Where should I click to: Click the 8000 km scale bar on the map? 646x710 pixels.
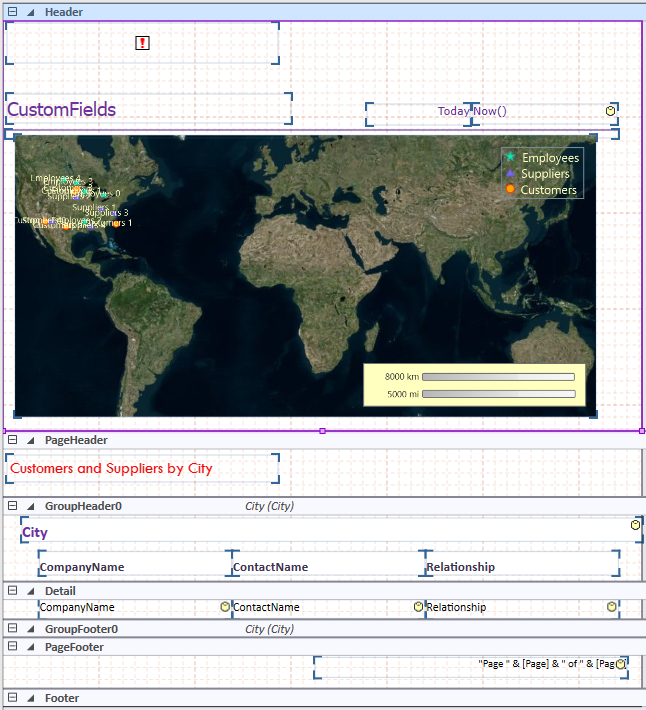pyautogui.click(x=498, y=377)
